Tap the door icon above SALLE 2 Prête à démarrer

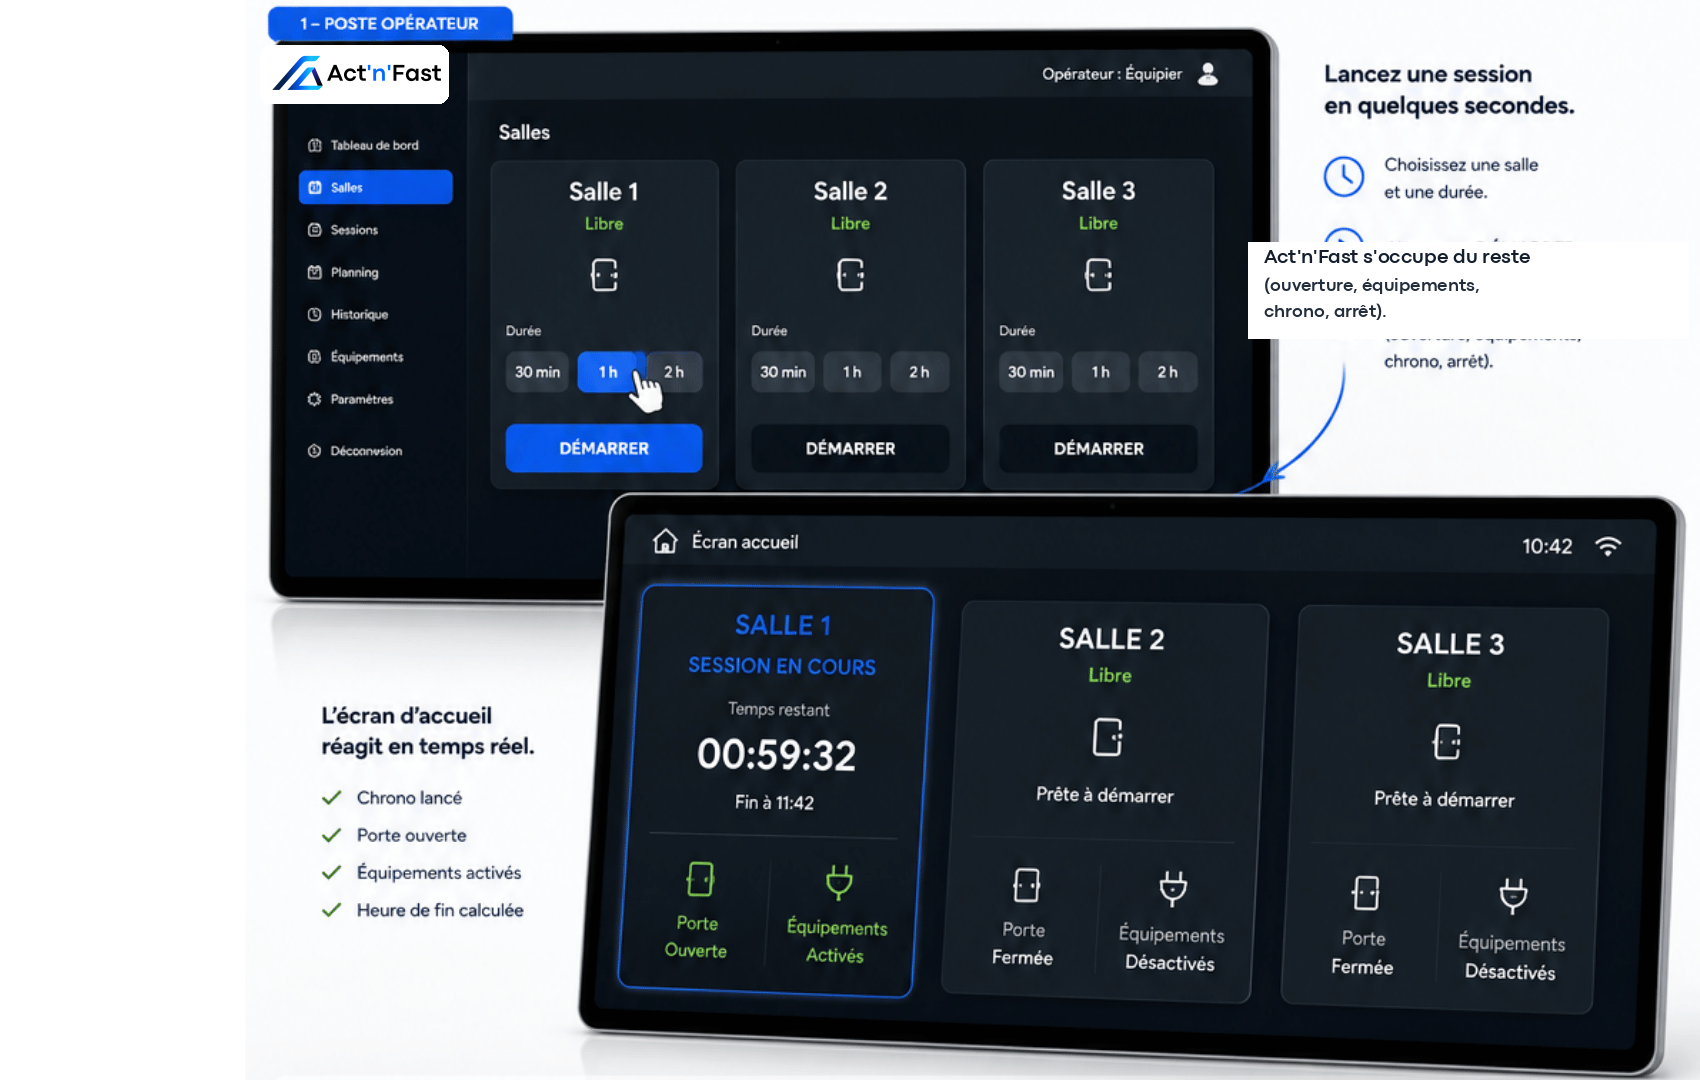1108,737
